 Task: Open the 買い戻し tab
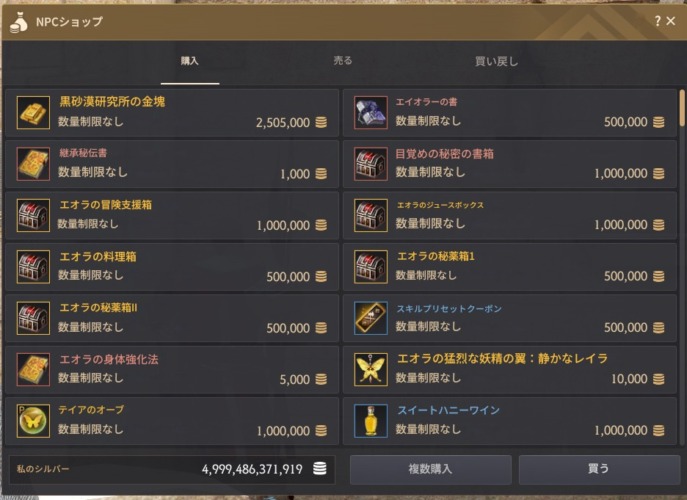click(496, 61)
